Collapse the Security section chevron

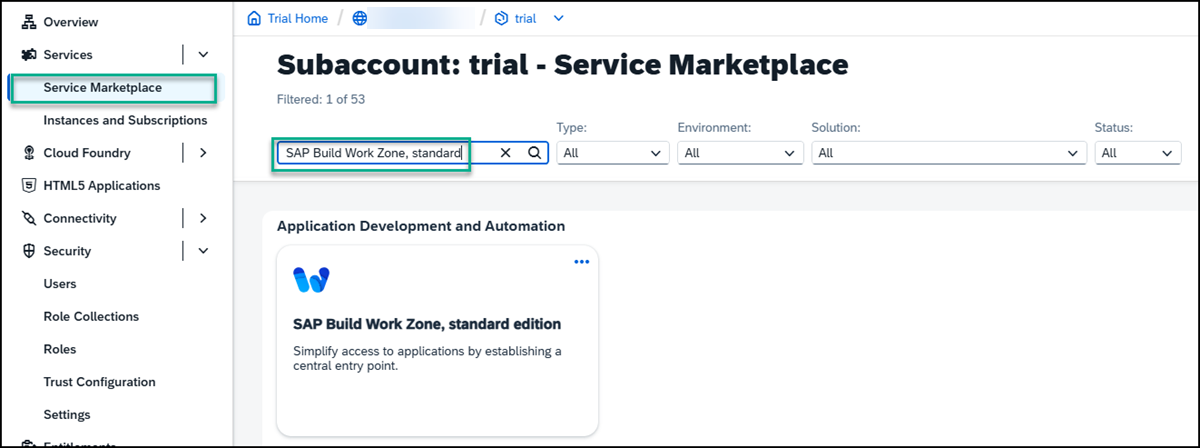click(x=203, y=251)
